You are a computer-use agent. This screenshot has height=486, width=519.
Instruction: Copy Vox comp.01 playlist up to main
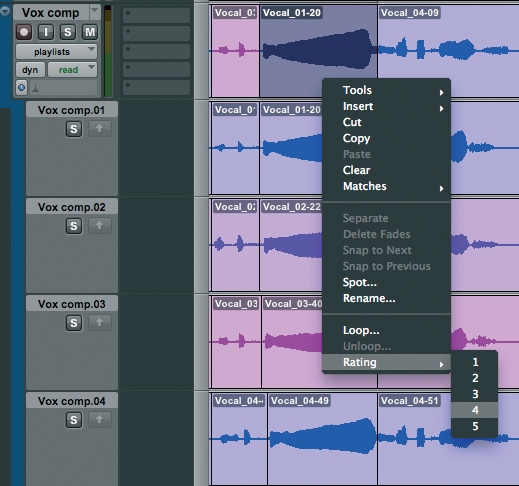(100, 129)
